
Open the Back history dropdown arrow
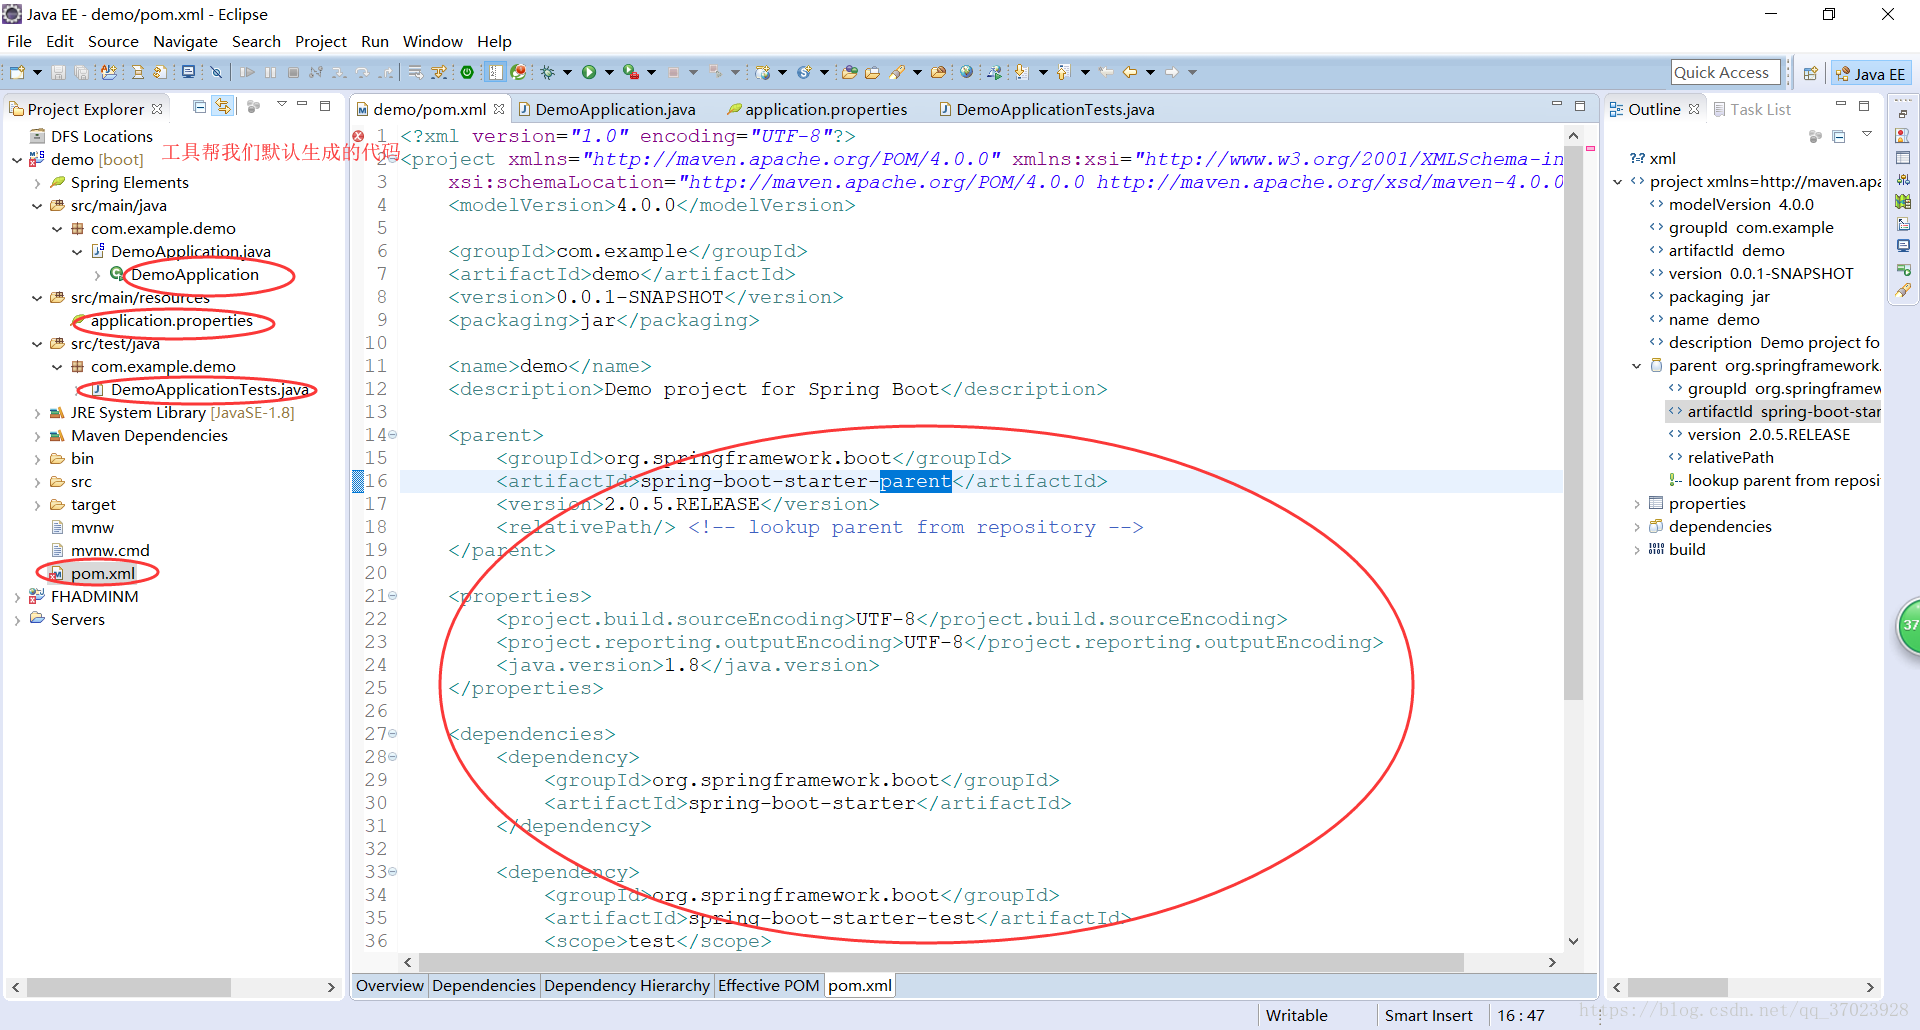pyautogui.click(x=1150, y=72)
